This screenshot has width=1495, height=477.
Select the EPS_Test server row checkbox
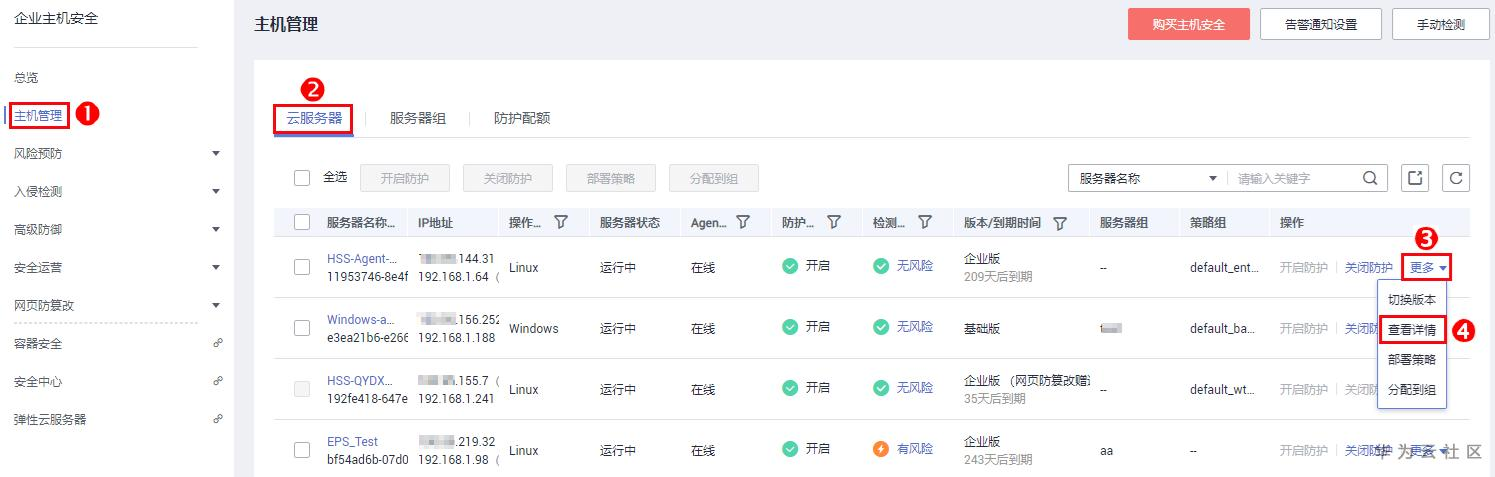pos(302,450)
